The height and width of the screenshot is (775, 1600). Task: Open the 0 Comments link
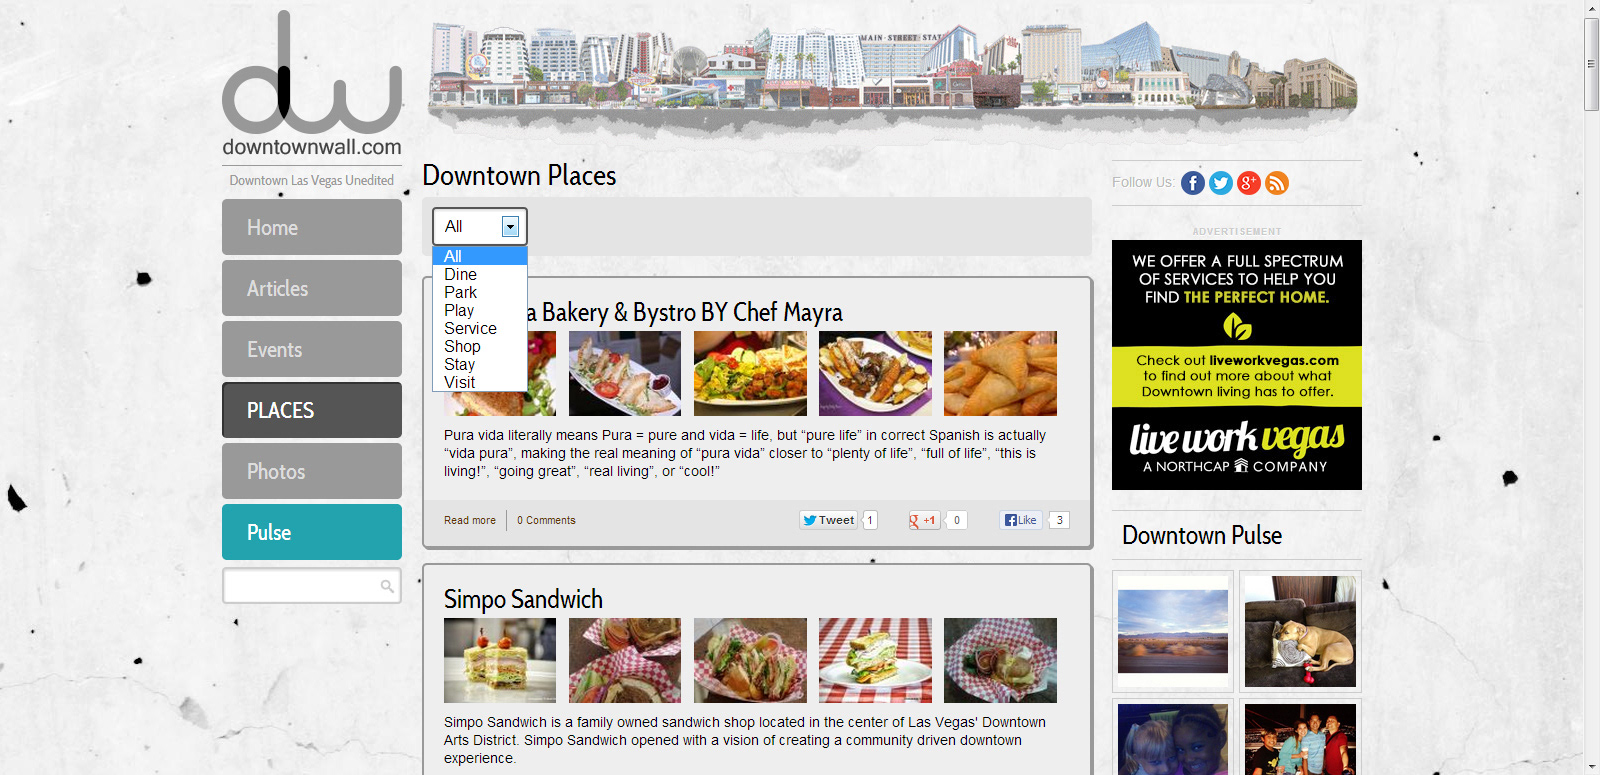click(x=546, y=521)
